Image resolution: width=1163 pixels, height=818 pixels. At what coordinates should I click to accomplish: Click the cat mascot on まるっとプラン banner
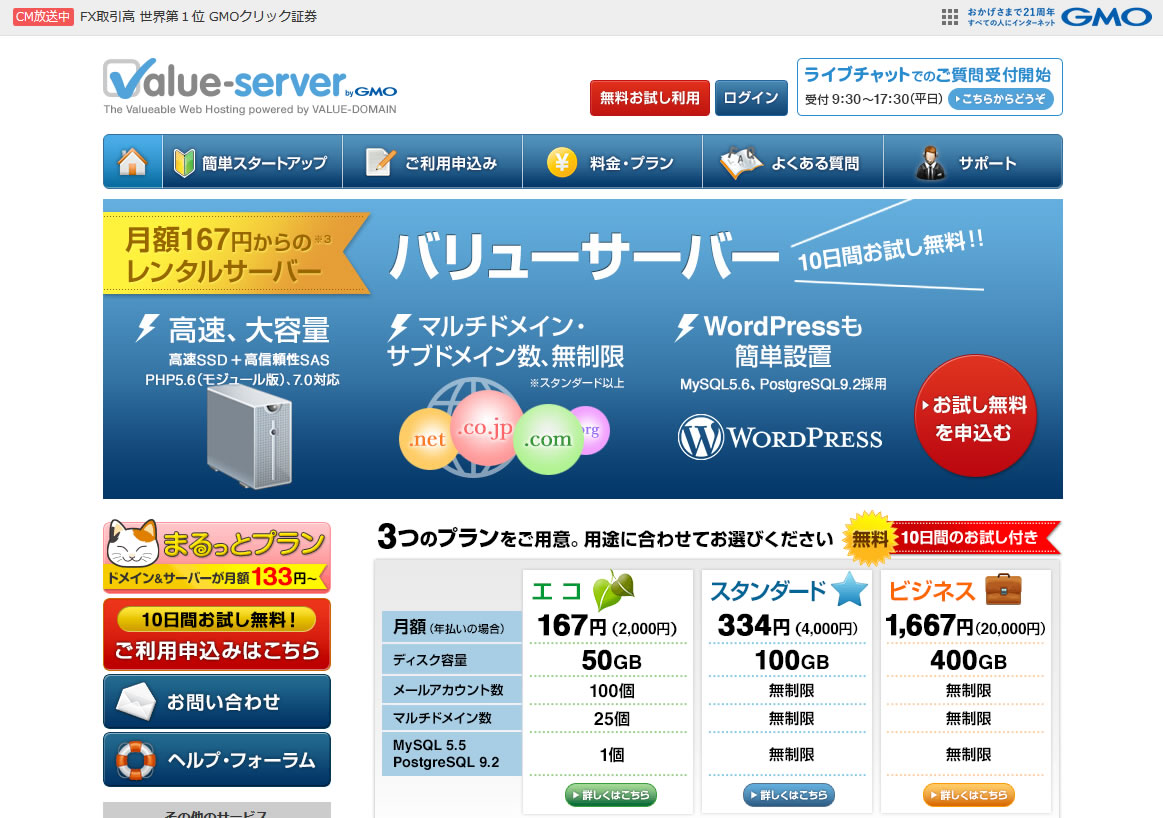click(x=132, y=544)
